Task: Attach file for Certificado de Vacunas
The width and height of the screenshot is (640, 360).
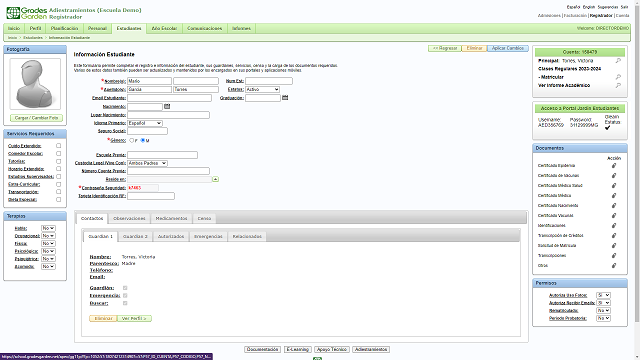Action: (x=613, y=176)
